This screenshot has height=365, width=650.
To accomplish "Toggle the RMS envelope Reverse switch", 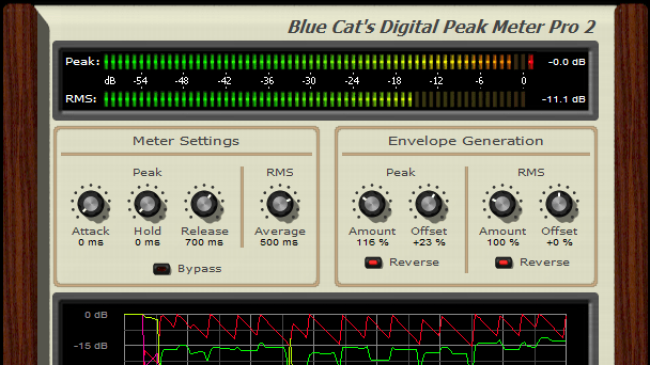I will pyautogui.click(x=504, y=263).
